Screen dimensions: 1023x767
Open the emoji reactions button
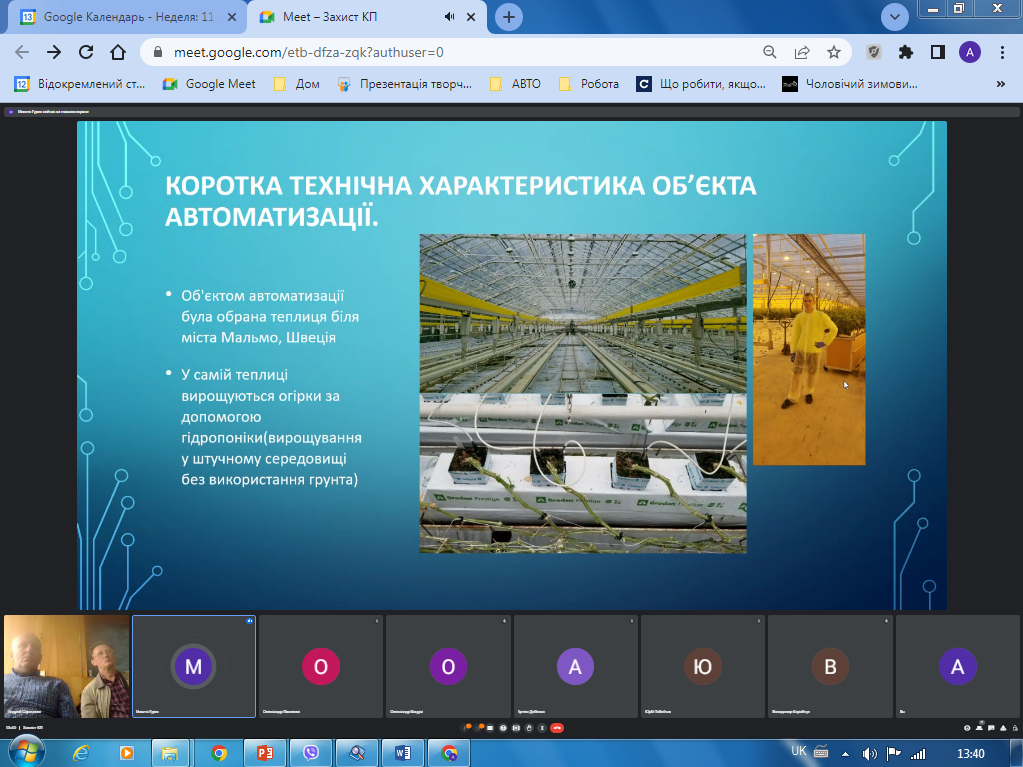504,727
